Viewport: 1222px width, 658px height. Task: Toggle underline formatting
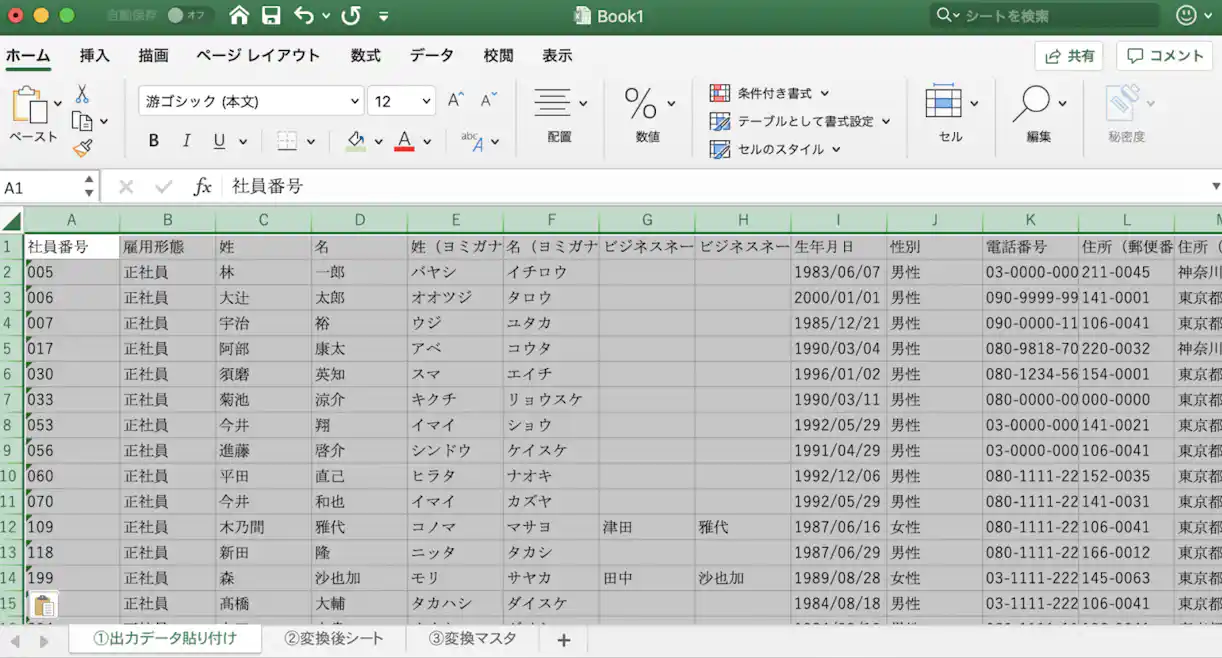(x=218, y=140)
